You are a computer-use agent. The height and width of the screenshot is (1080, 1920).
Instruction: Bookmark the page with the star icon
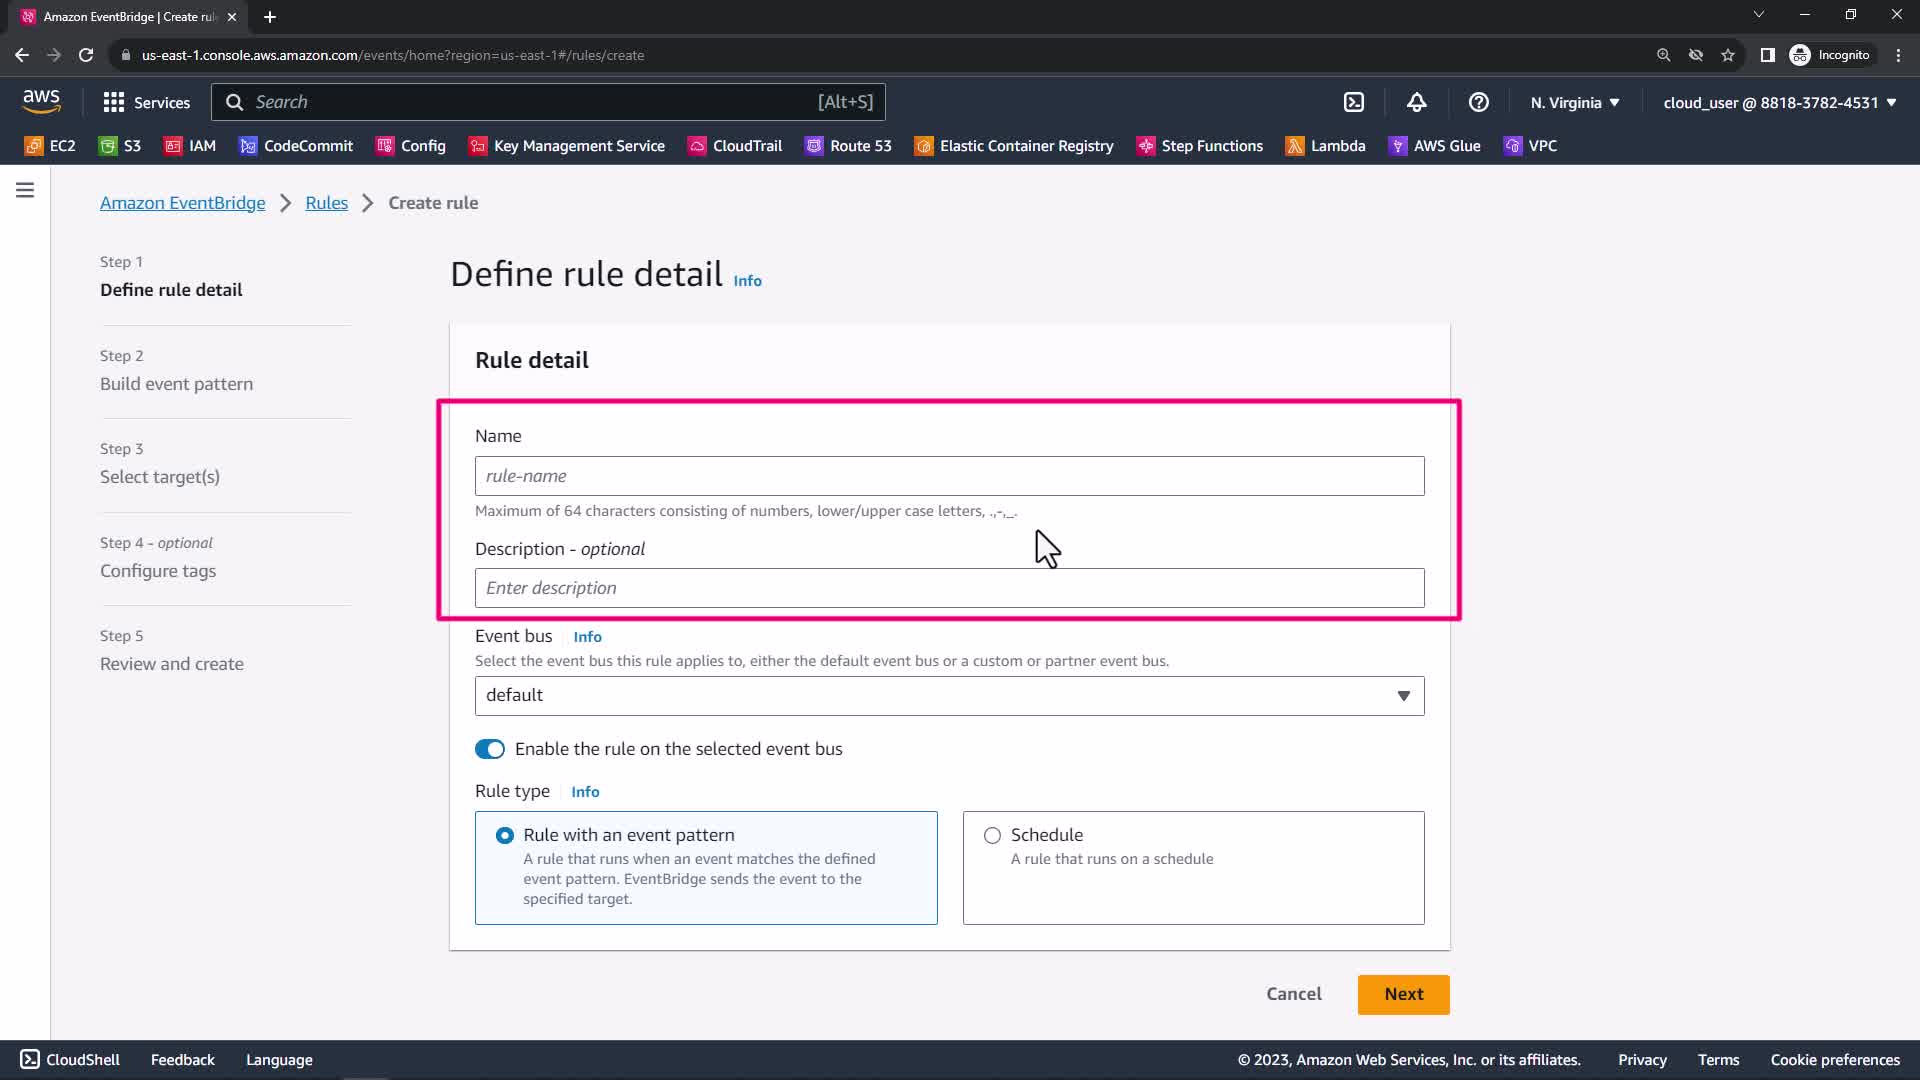(1727, 55)
